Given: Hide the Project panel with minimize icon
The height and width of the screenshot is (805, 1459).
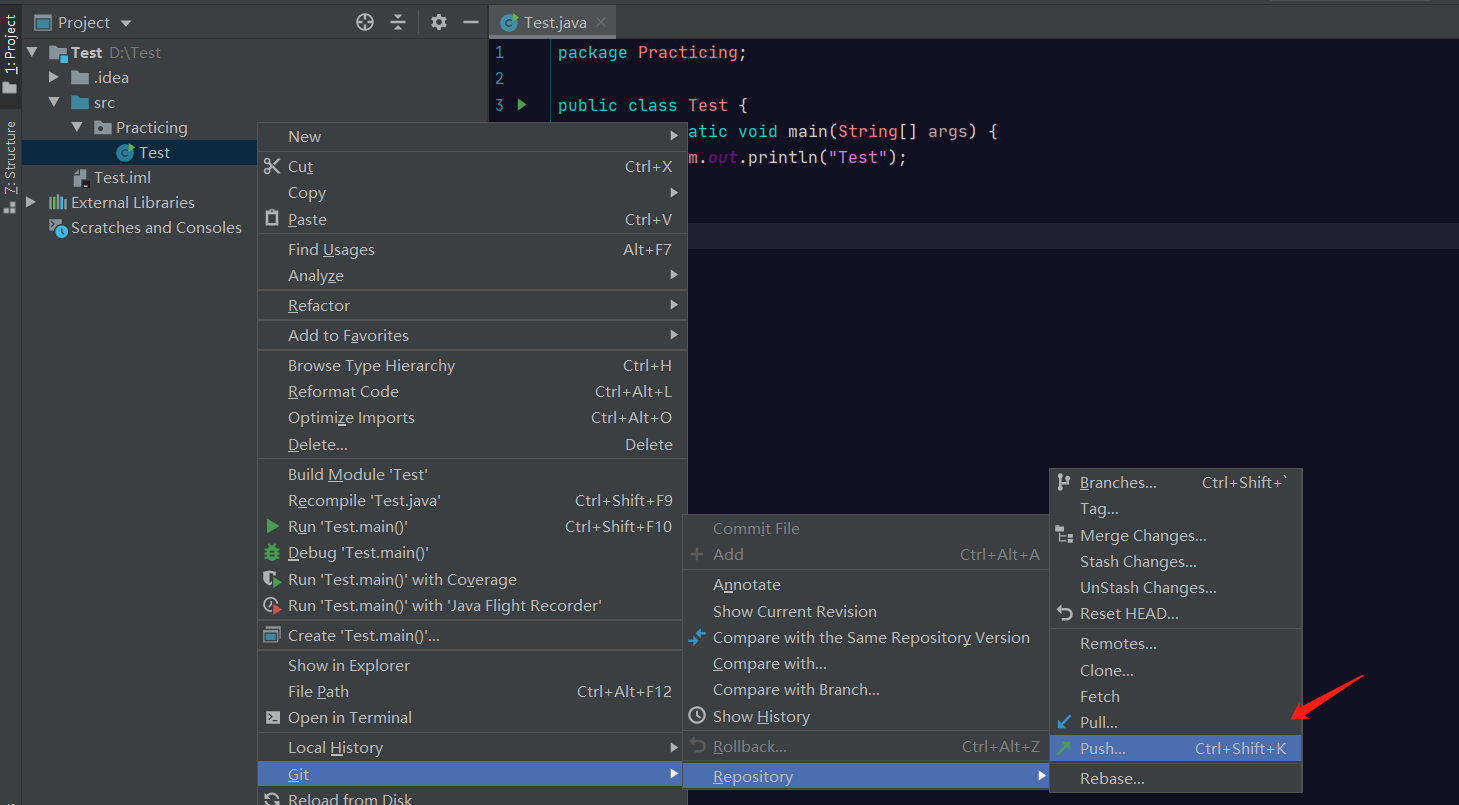Looking at the screenshot, I should (471, 22).
